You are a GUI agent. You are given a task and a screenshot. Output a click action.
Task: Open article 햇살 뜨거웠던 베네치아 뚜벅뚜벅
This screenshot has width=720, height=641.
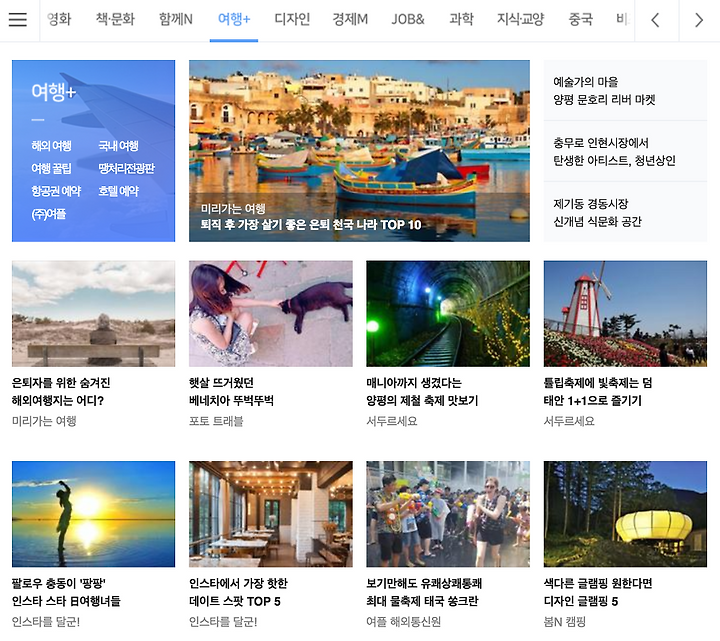click(231, 392)
